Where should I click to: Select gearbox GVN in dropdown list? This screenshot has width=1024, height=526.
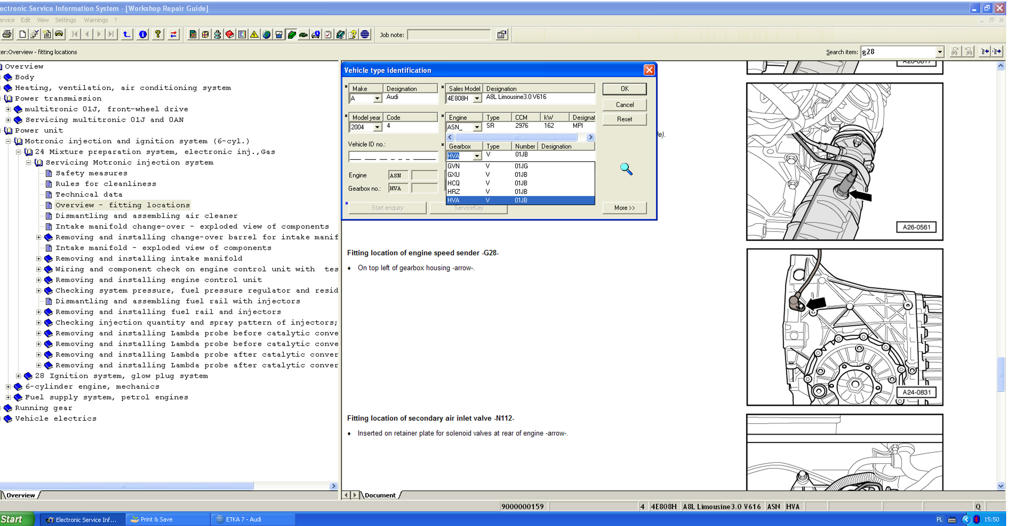[x=520, y=167]
